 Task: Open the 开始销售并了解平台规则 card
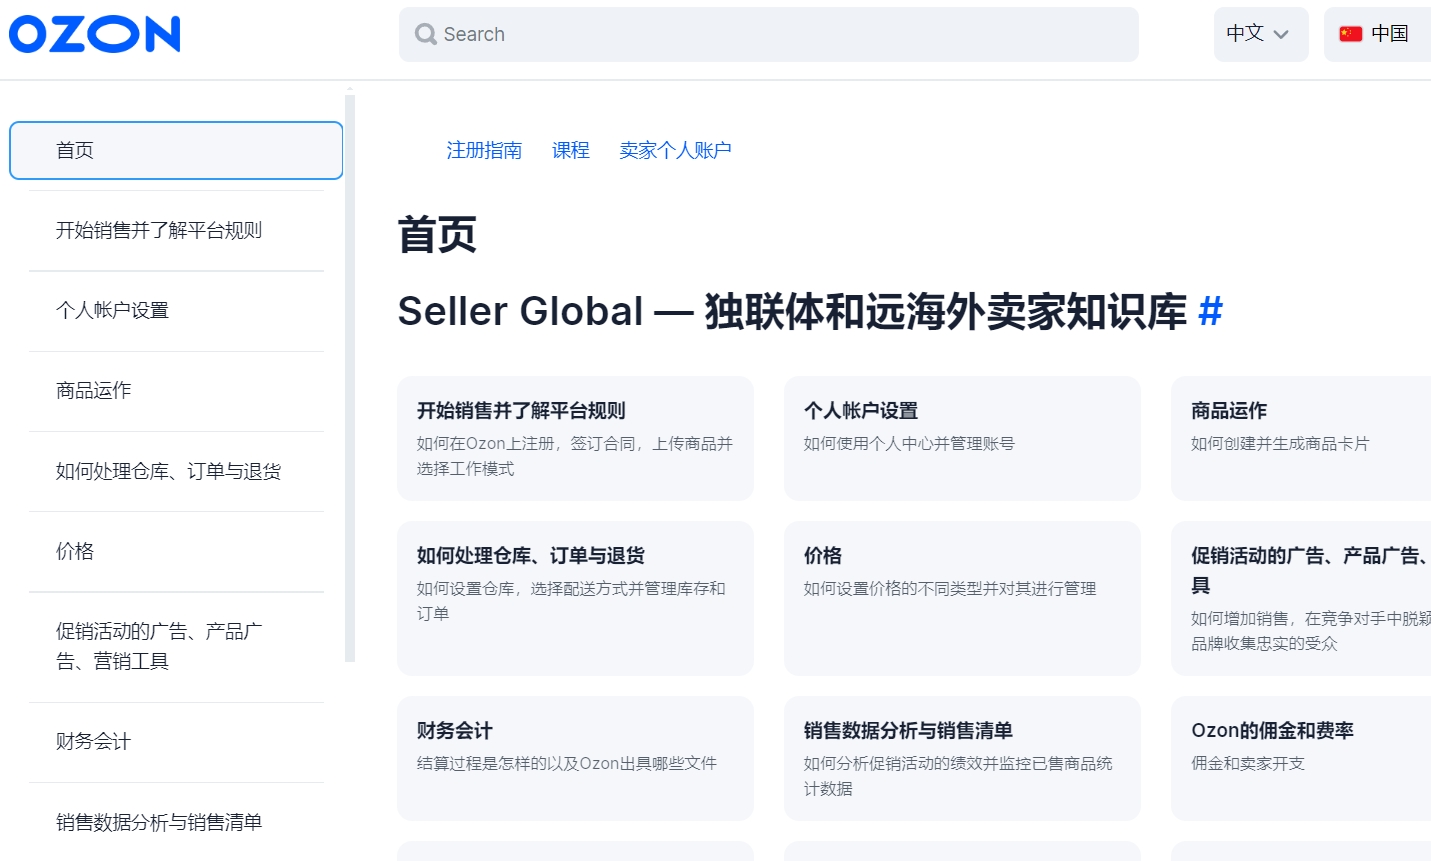click(x=575, y=438)
